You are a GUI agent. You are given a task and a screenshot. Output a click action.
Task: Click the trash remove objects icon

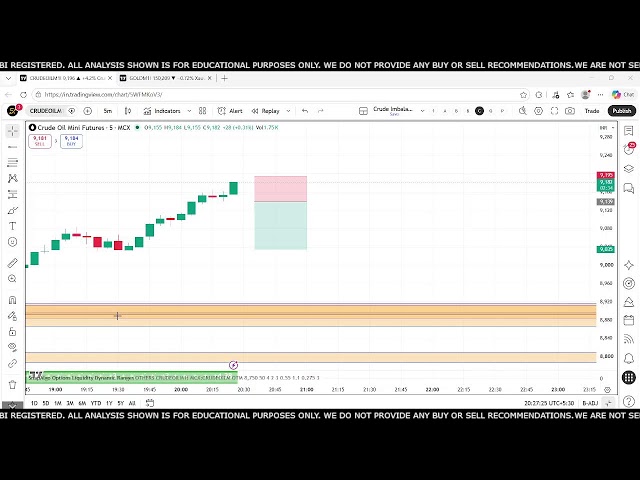[13, 384]
